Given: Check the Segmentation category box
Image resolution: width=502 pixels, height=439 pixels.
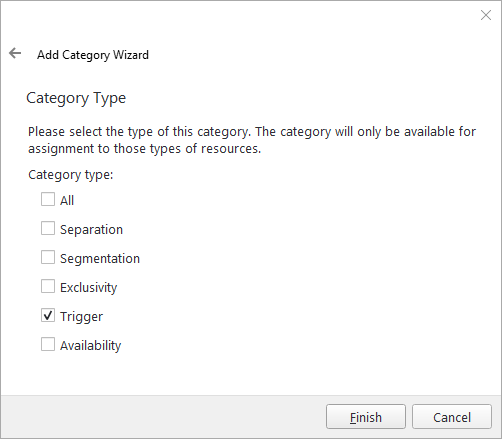Looking at the screenshot, I should 48,257.
